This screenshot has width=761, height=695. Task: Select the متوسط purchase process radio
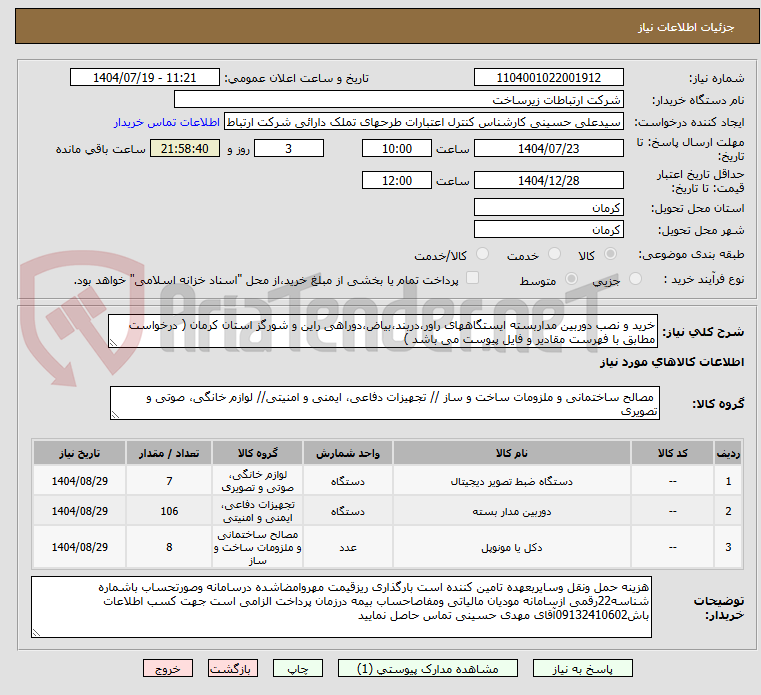tap(573, 280)
